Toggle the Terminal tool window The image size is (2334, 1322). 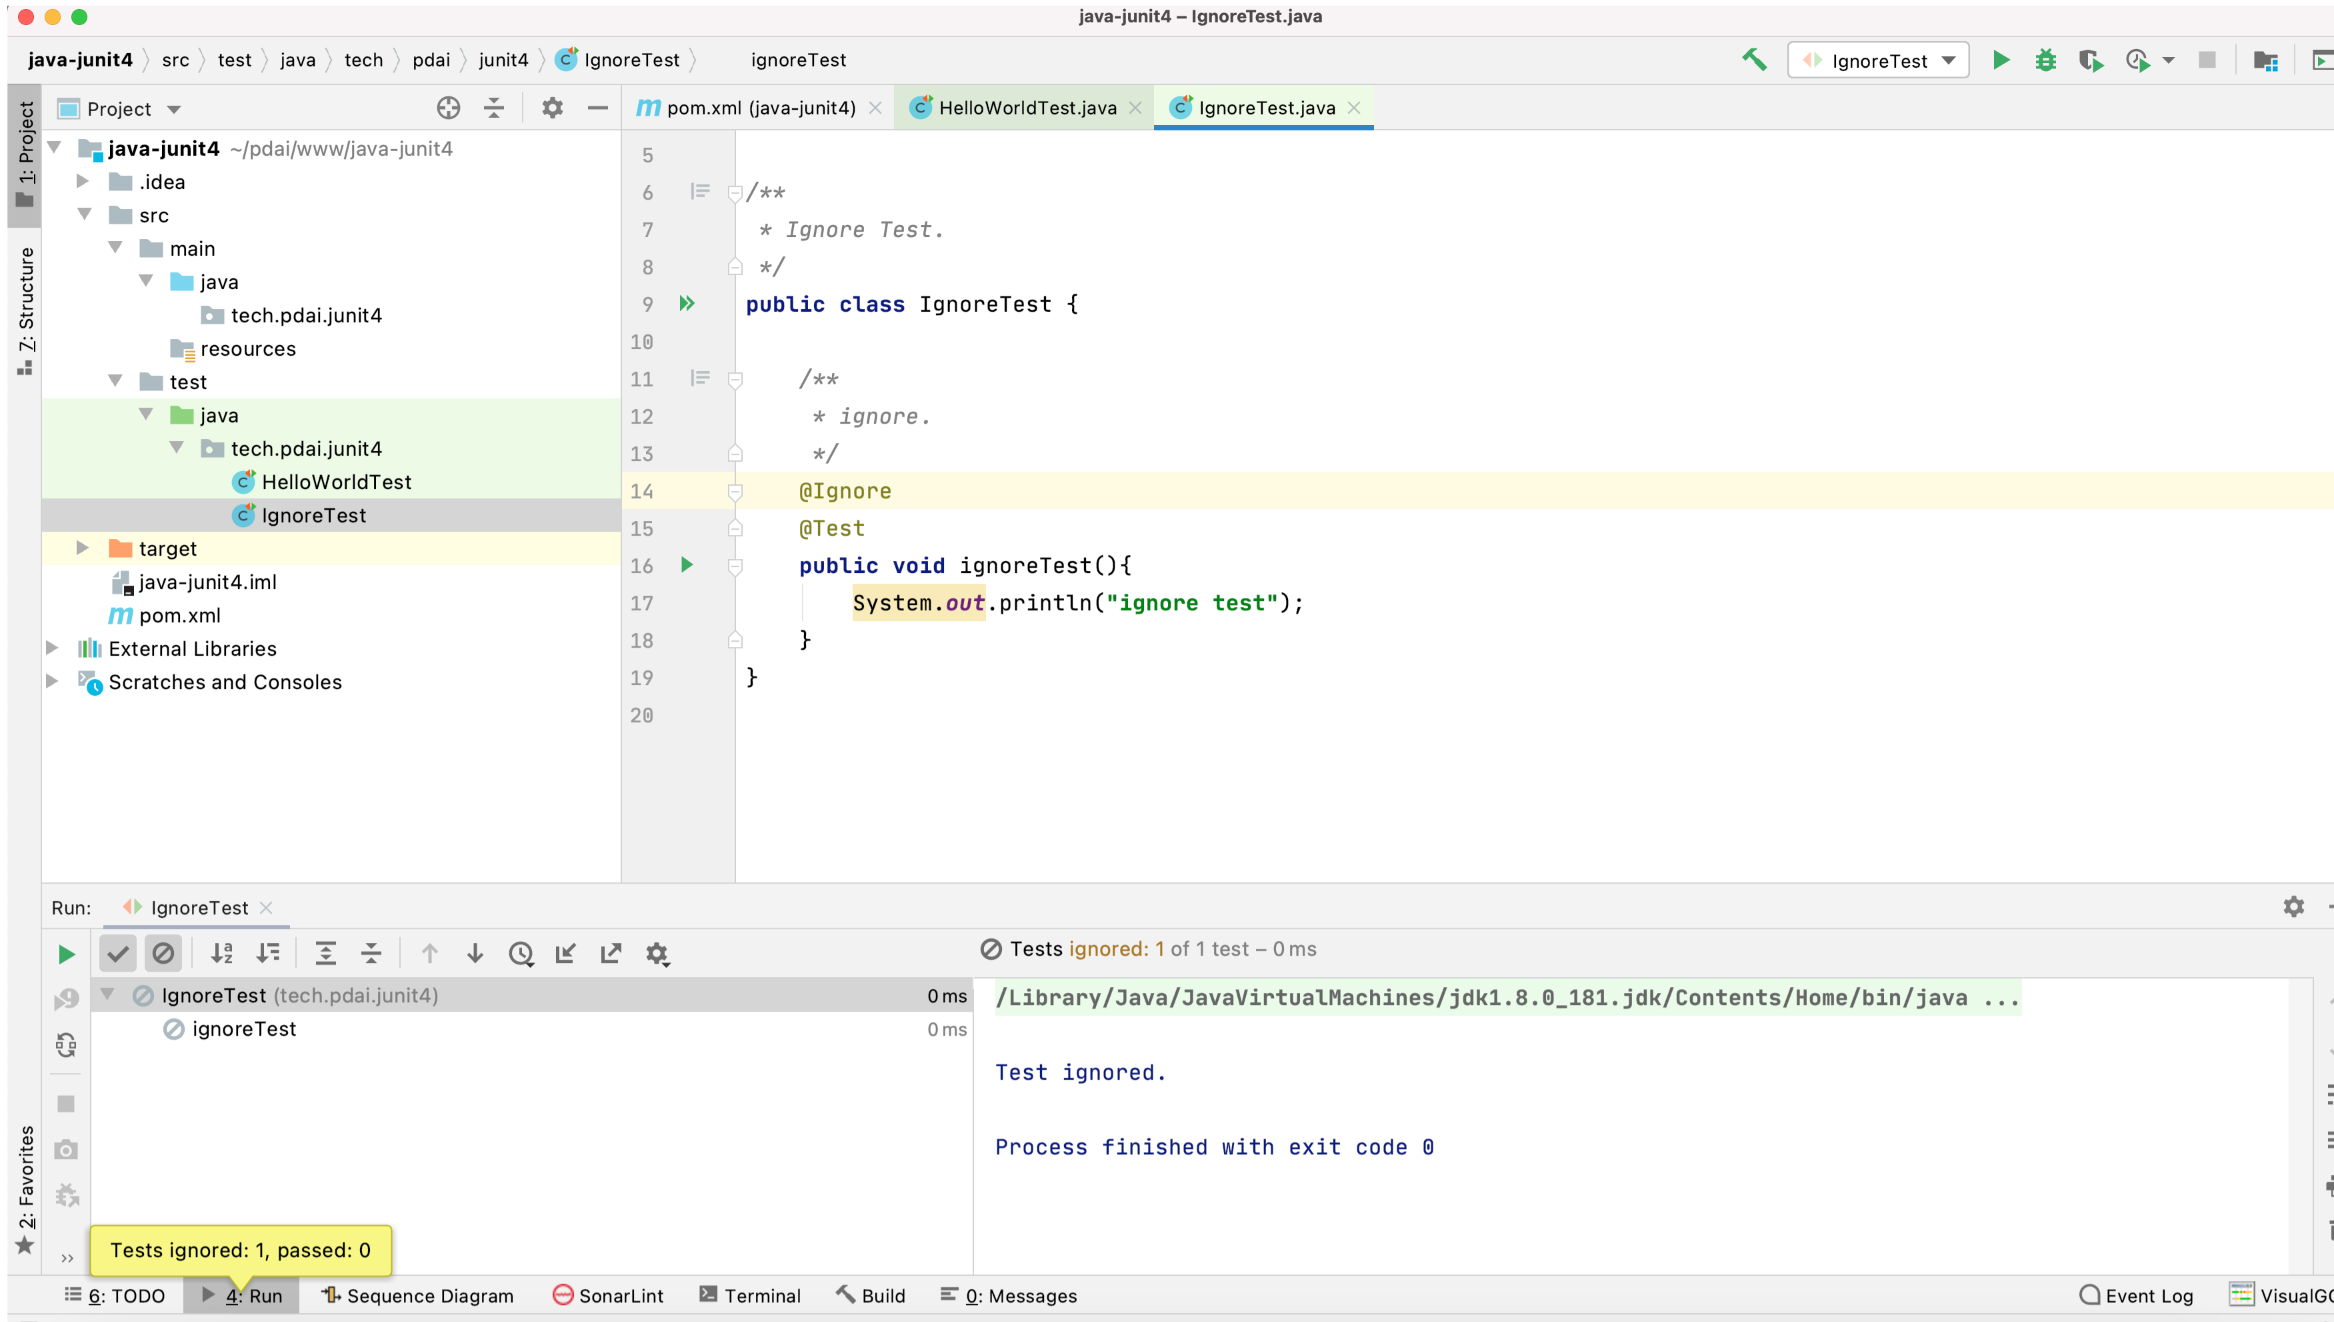(x=750, y=1296)
